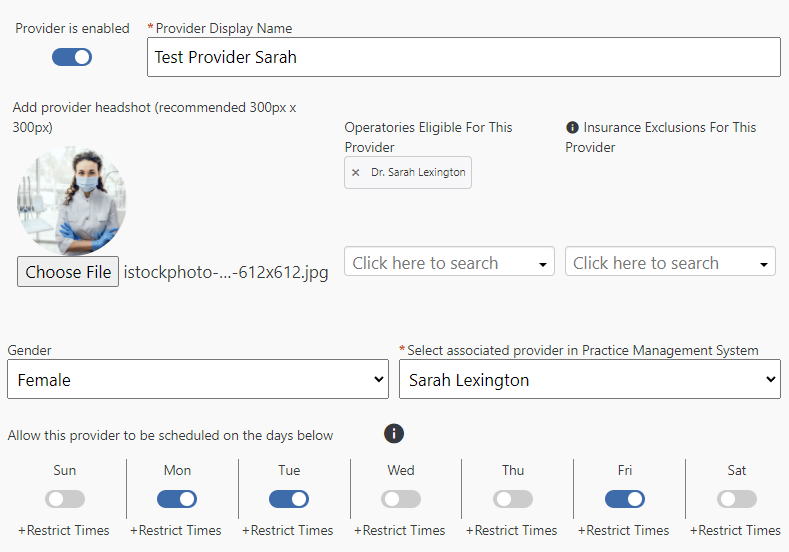The image size is (789, 552).
Task: Enable scheduling on Saturday
Action: [737, 499]
